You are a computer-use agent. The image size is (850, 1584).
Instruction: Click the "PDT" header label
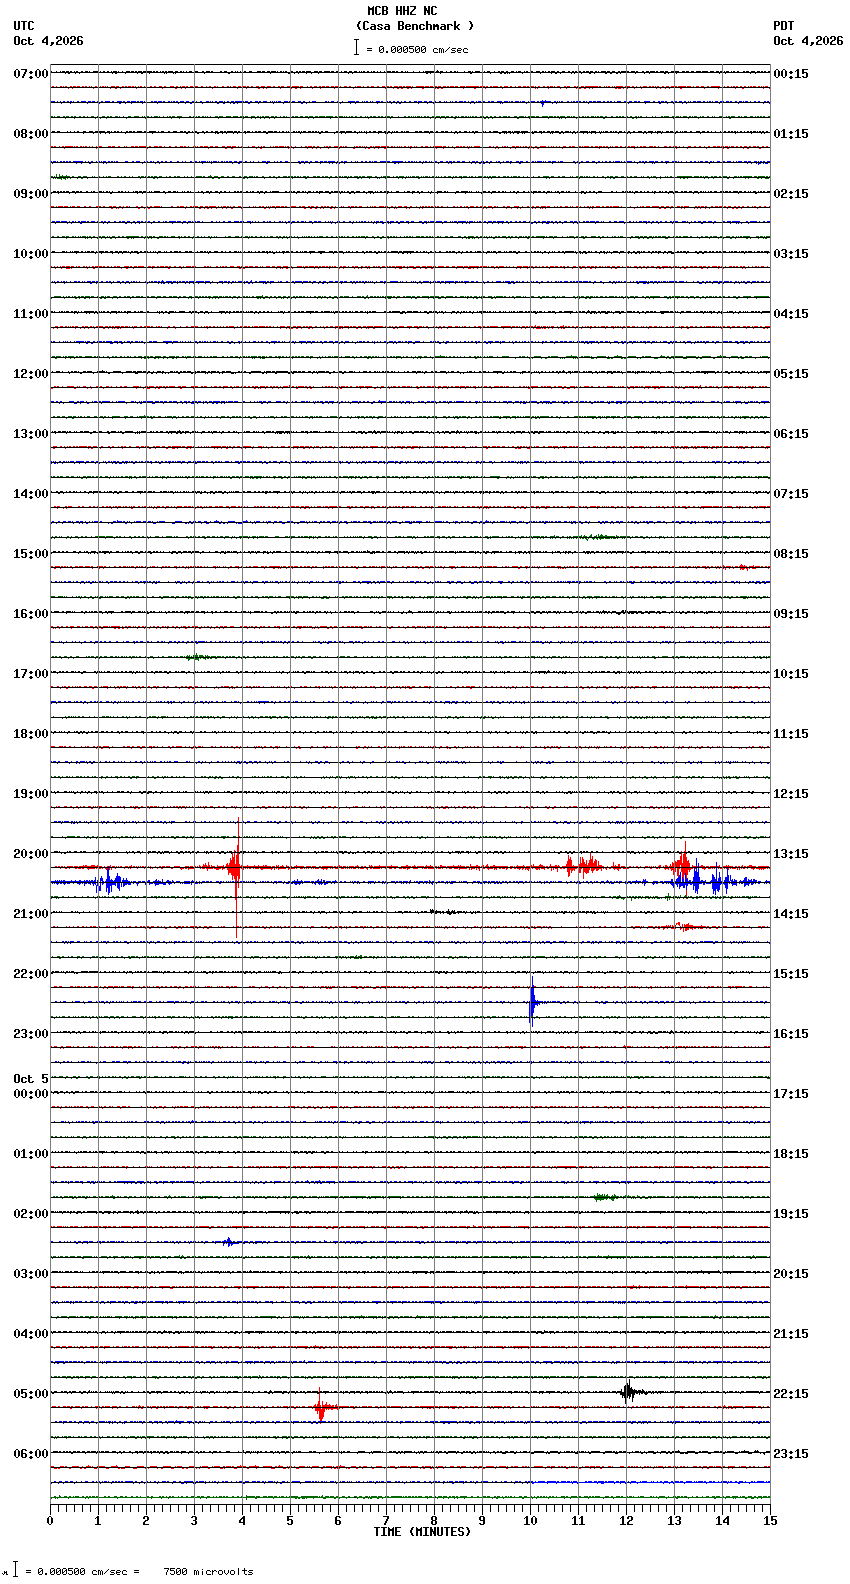click(x=783, y=26)
